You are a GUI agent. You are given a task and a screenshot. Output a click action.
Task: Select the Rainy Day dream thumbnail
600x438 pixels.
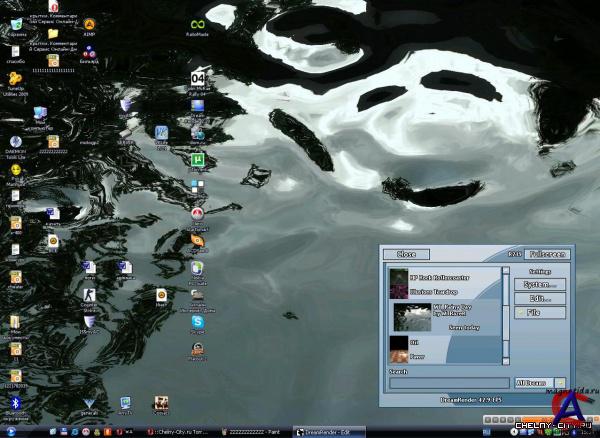point(412,317)
